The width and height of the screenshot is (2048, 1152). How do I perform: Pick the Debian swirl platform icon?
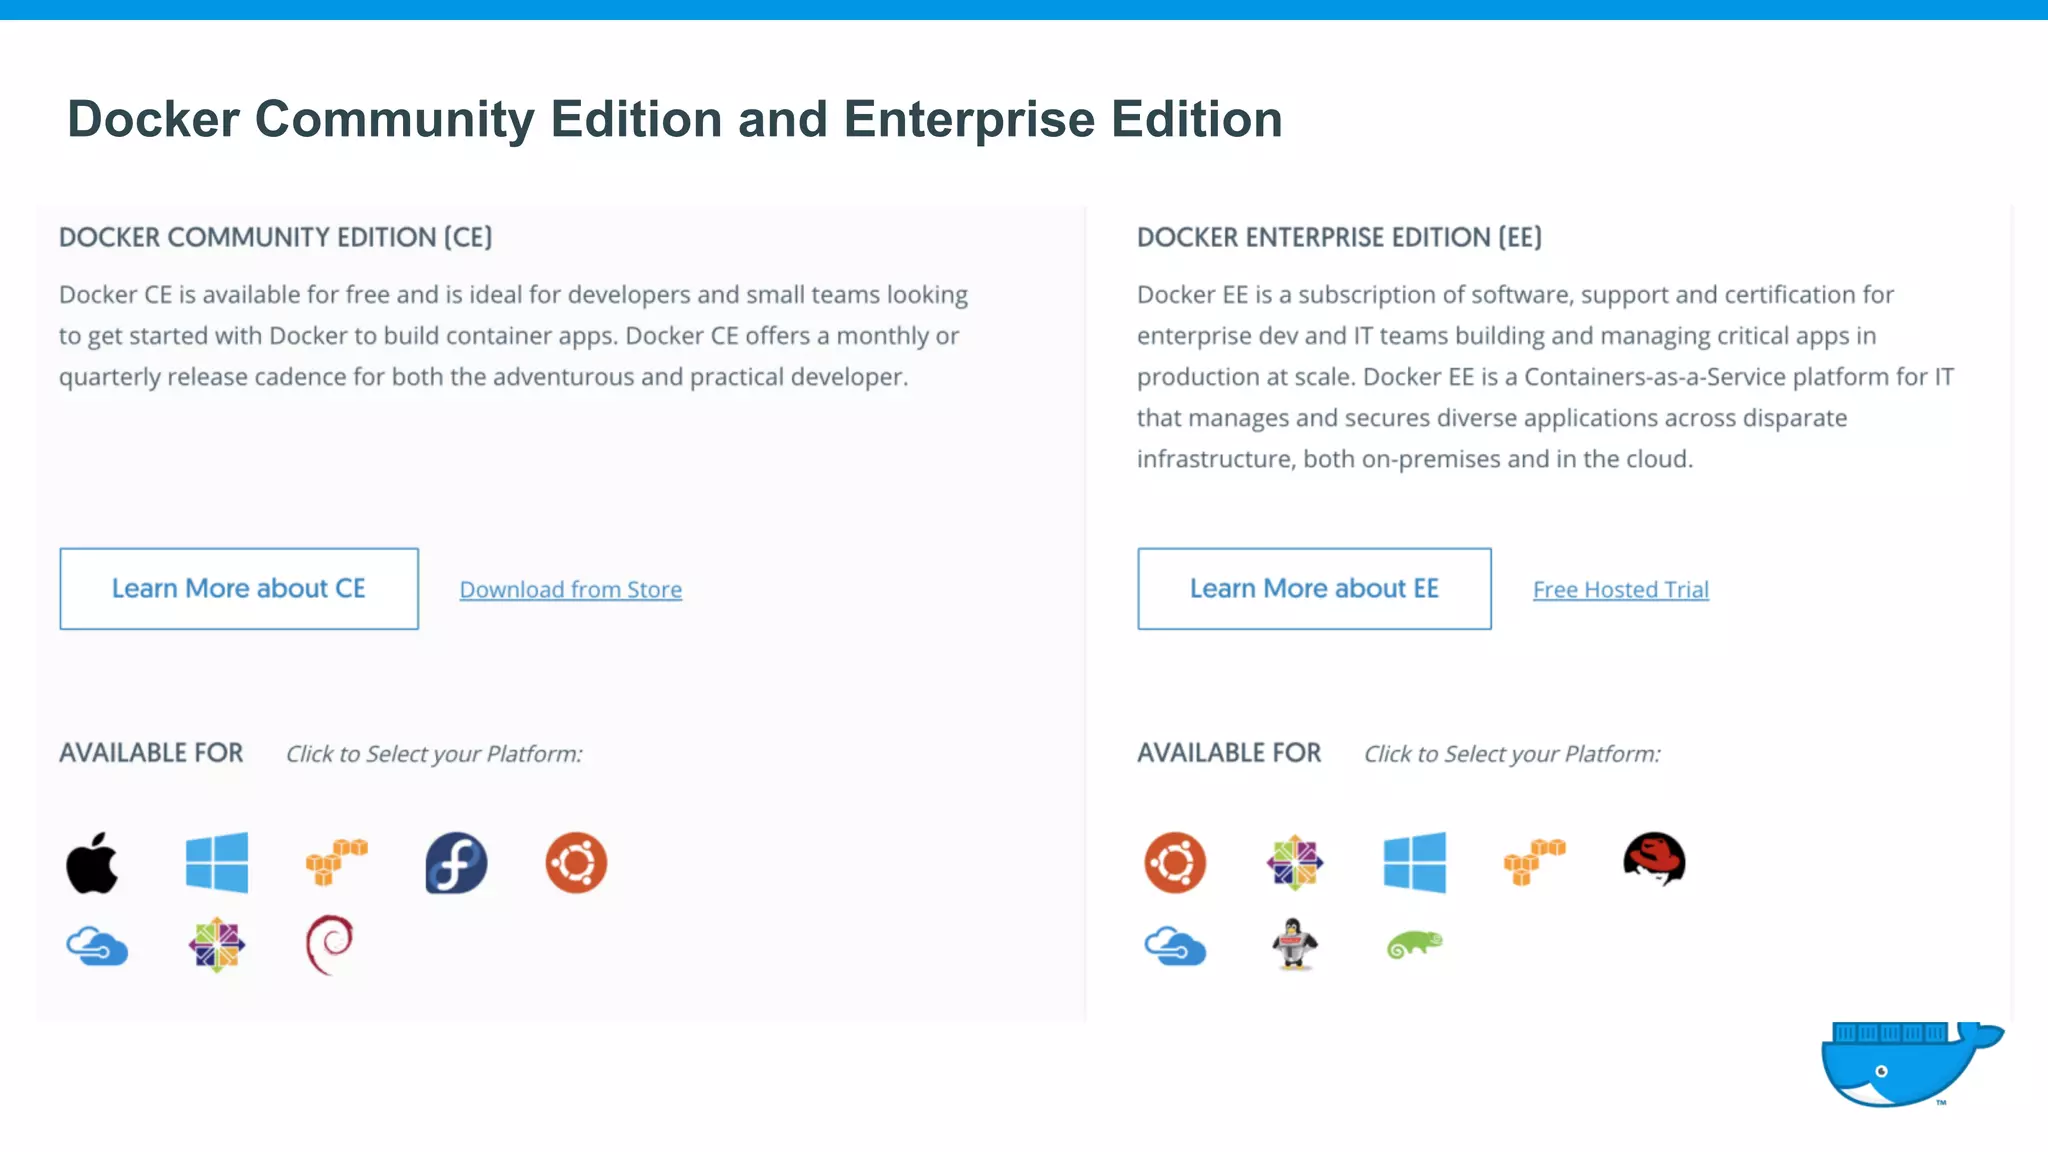pos(330,944)
